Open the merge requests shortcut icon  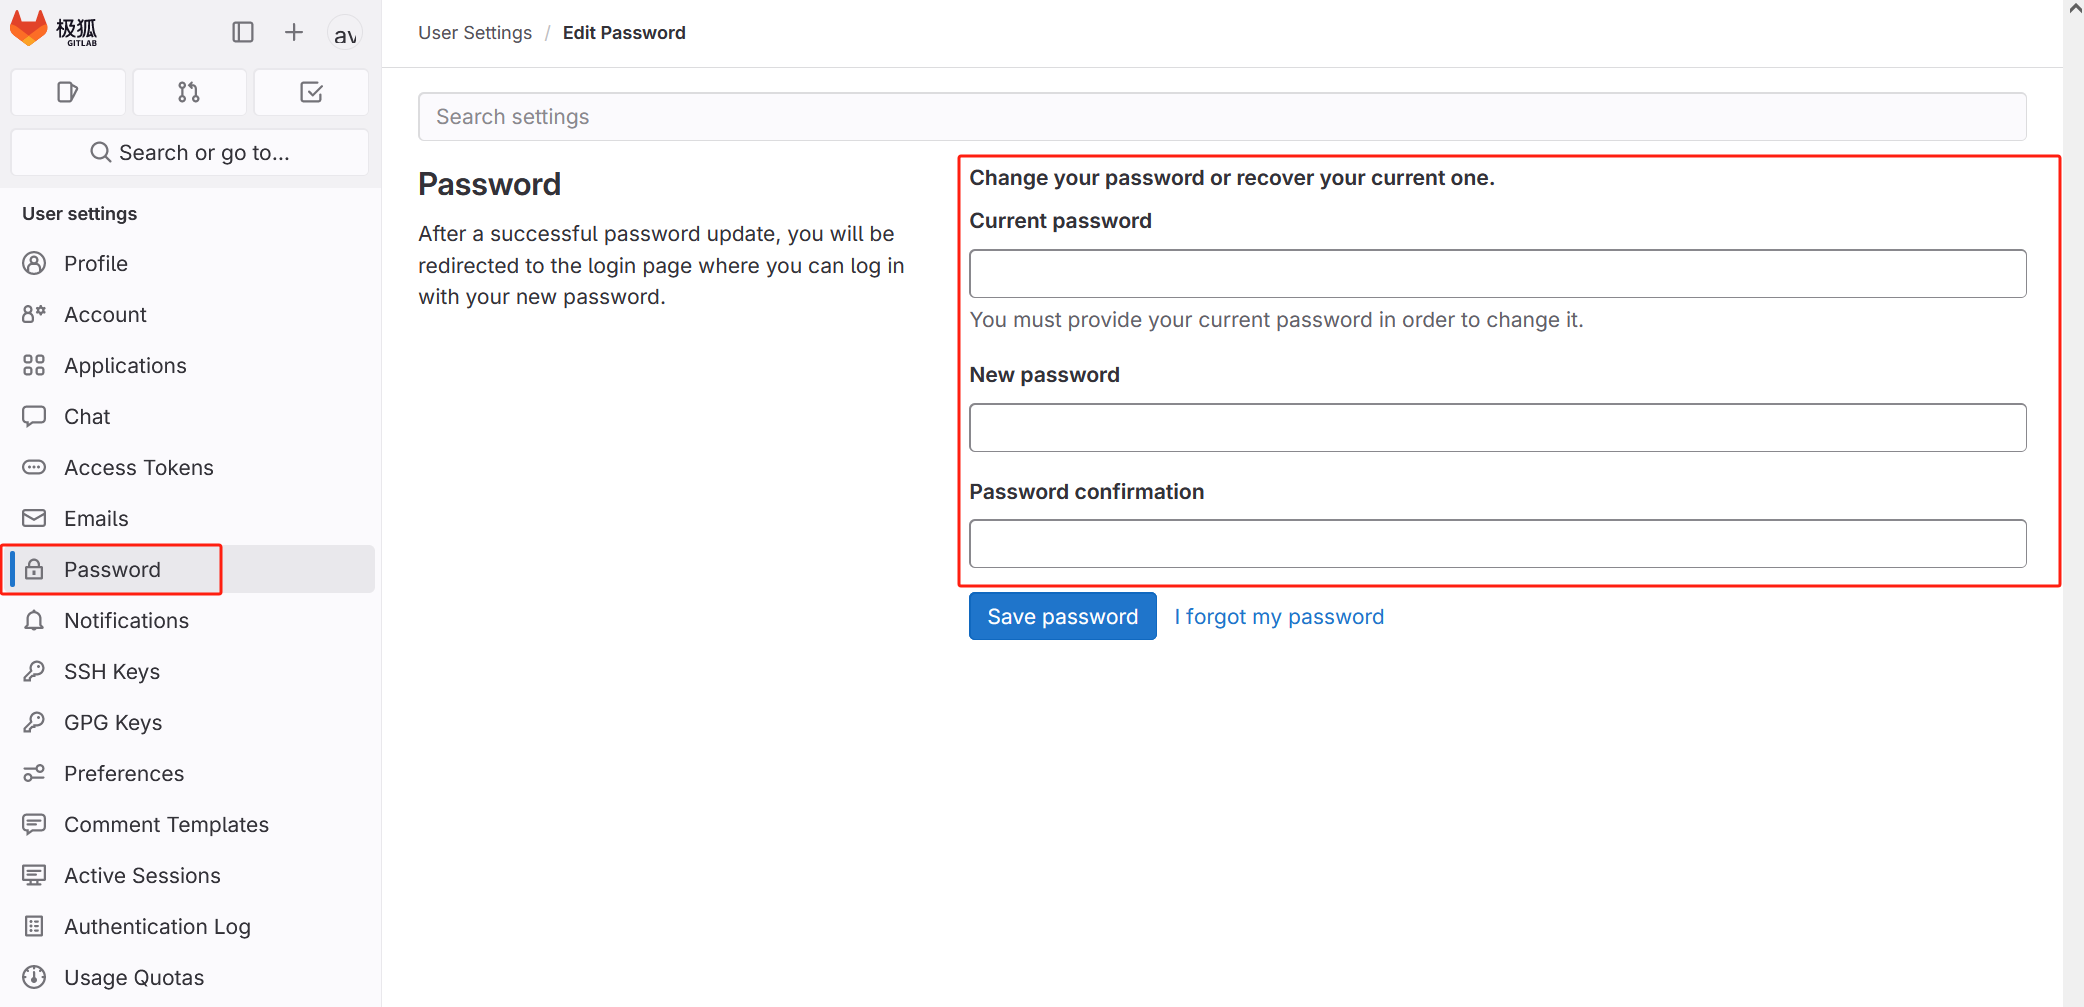189,92
